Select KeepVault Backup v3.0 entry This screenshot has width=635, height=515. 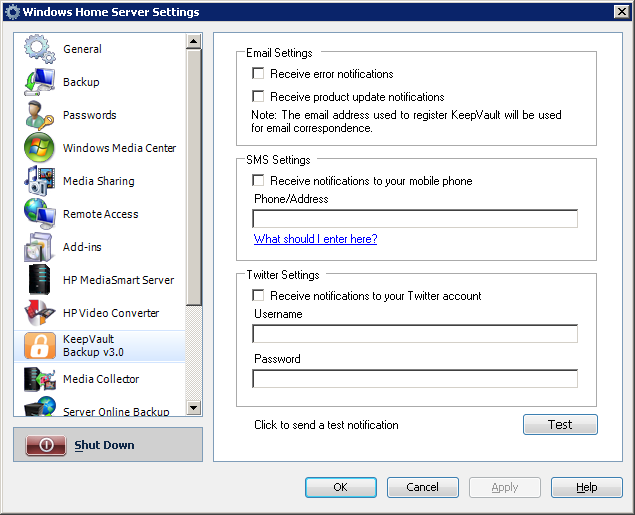pos(100,346)
